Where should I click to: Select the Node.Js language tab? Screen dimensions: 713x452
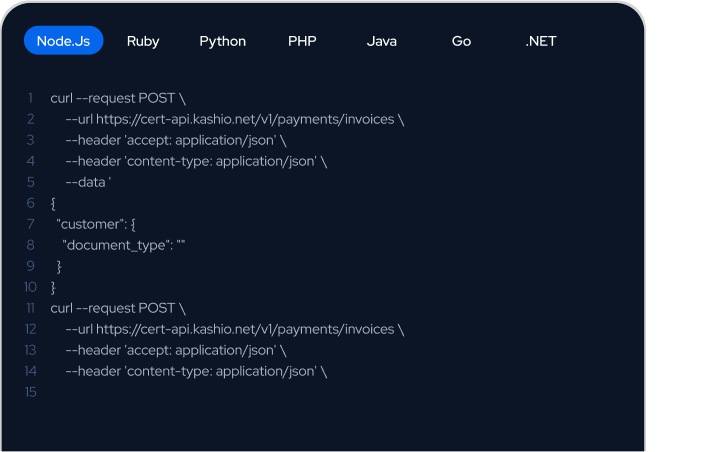coord(63,41)
